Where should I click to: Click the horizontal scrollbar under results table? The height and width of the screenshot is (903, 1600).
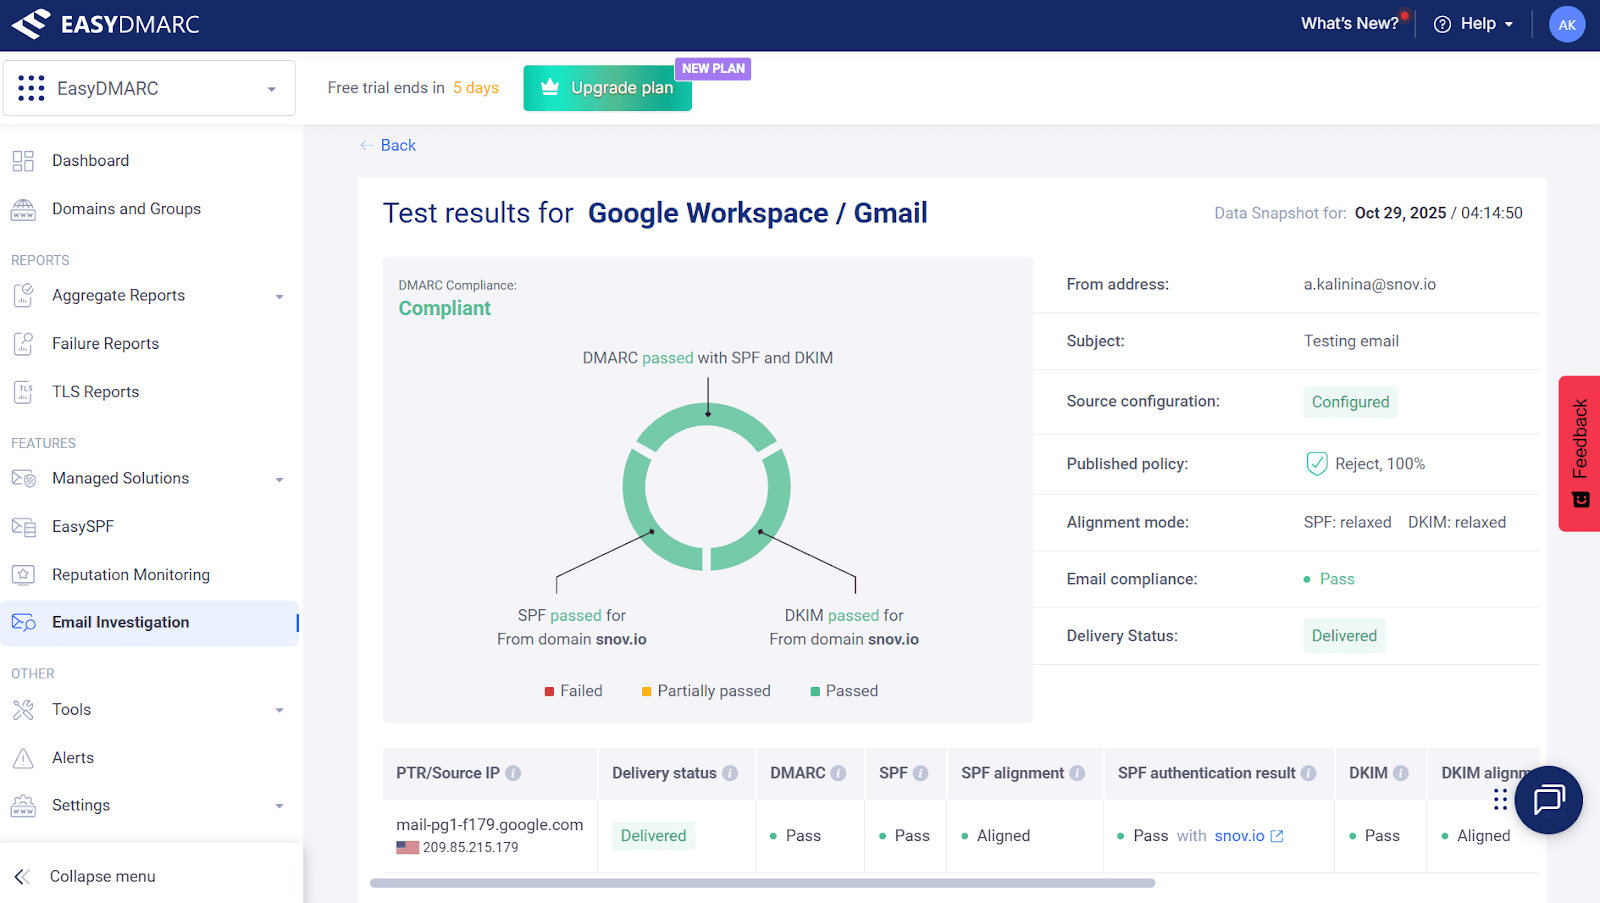point(762,883)
